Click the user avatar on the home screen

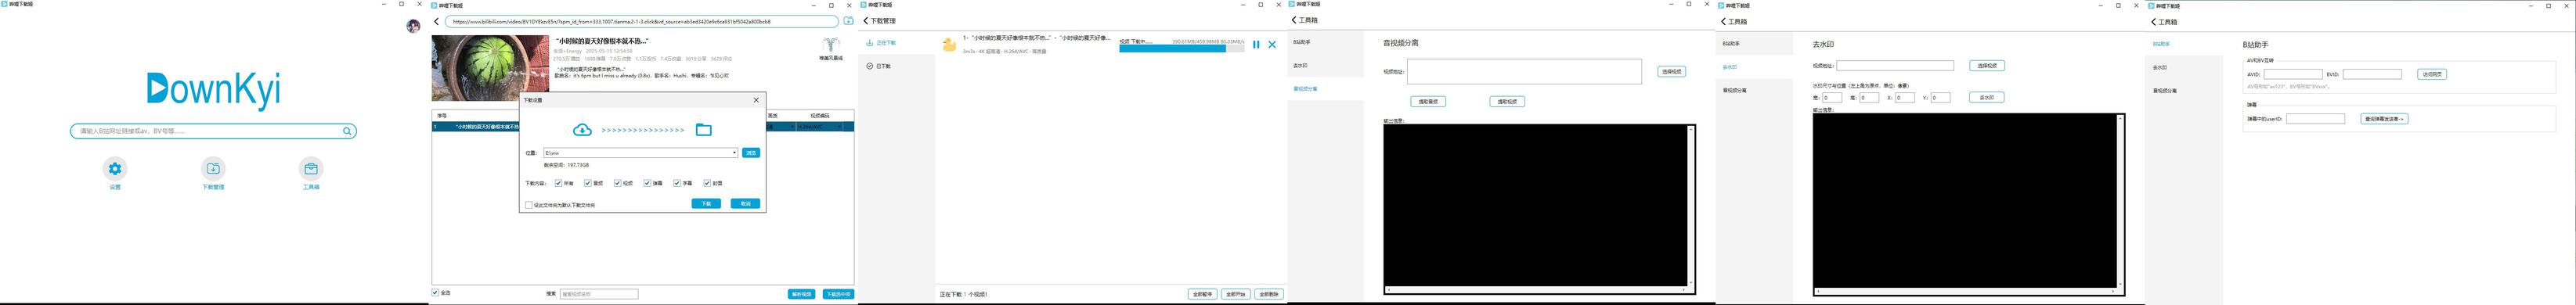[x=413, y=26]
